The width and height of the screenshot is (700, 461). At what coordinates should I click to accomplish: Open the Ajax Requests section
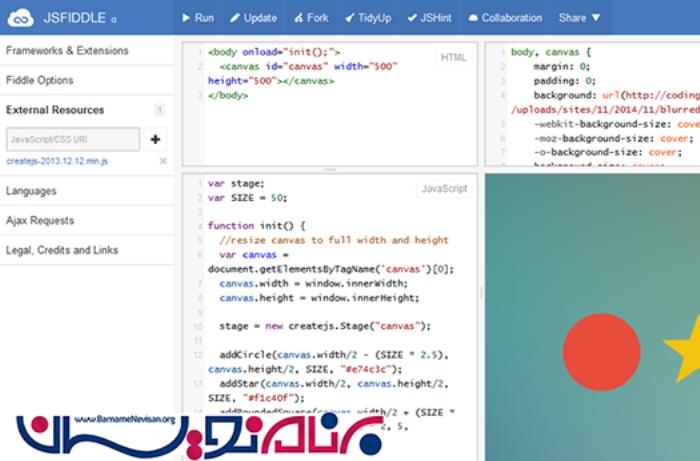(40, 220)
